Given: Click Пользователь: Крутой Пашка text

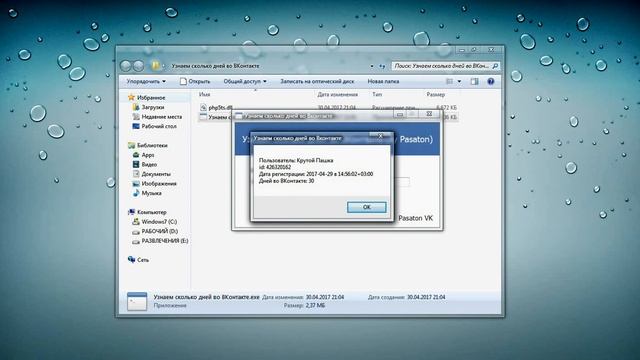Looking at the screenshot, I should tap(296, 160).
